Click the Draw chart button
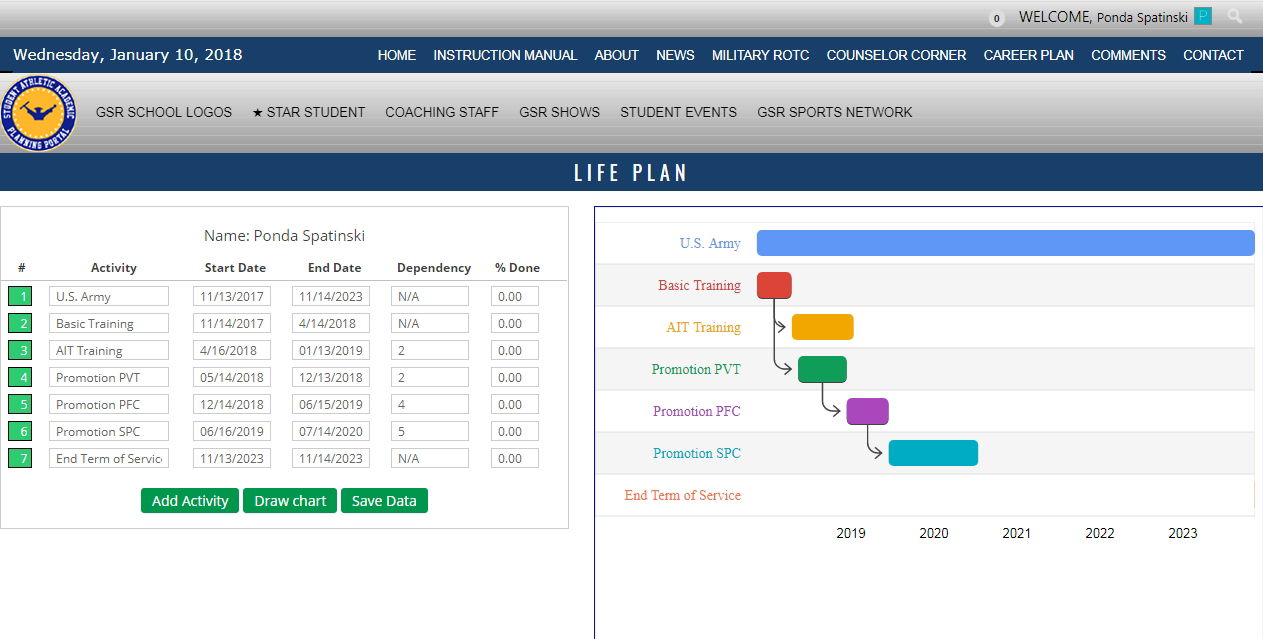 [x=290, y=501]
